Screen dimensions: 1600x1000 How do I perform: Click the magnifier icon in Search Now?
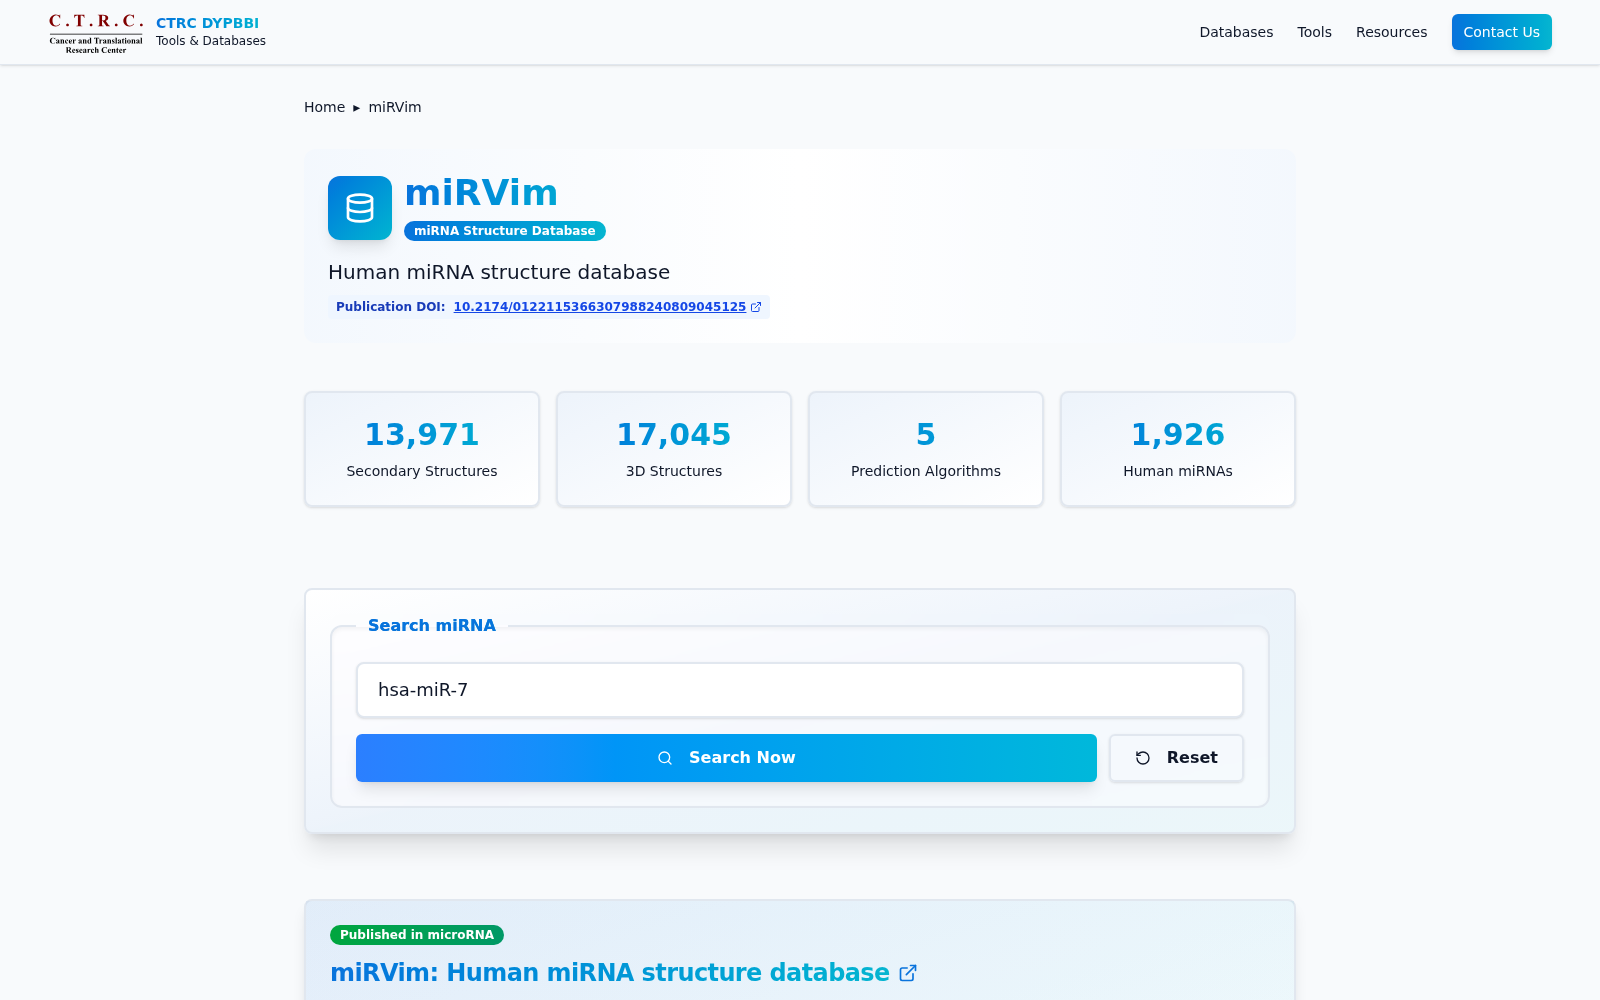click(x=665, y=758)
